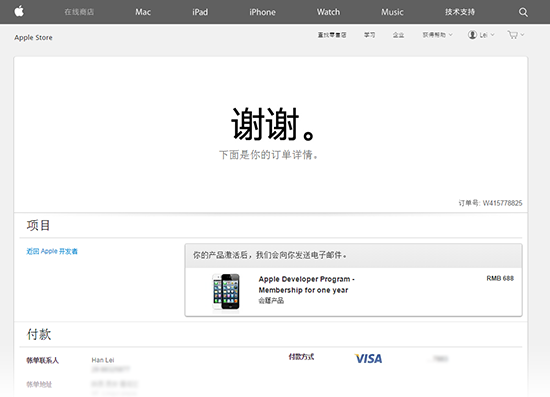
Task: Click the 付款方式 label
Action: pos(301,357)
